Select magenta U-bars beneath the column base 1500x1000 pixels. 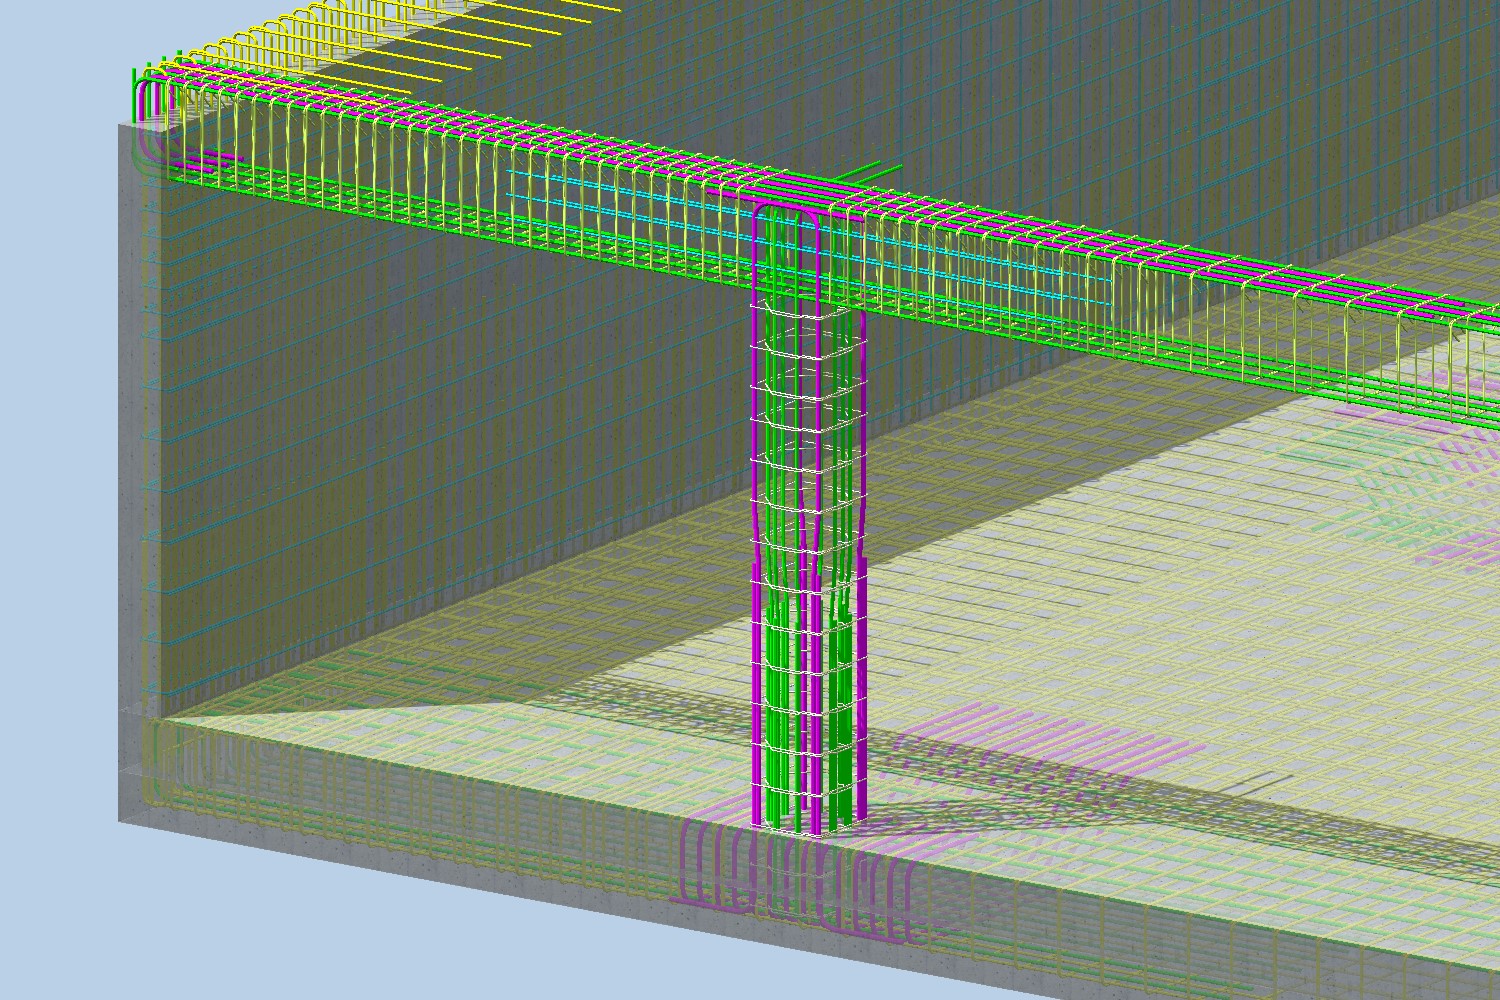800,880
